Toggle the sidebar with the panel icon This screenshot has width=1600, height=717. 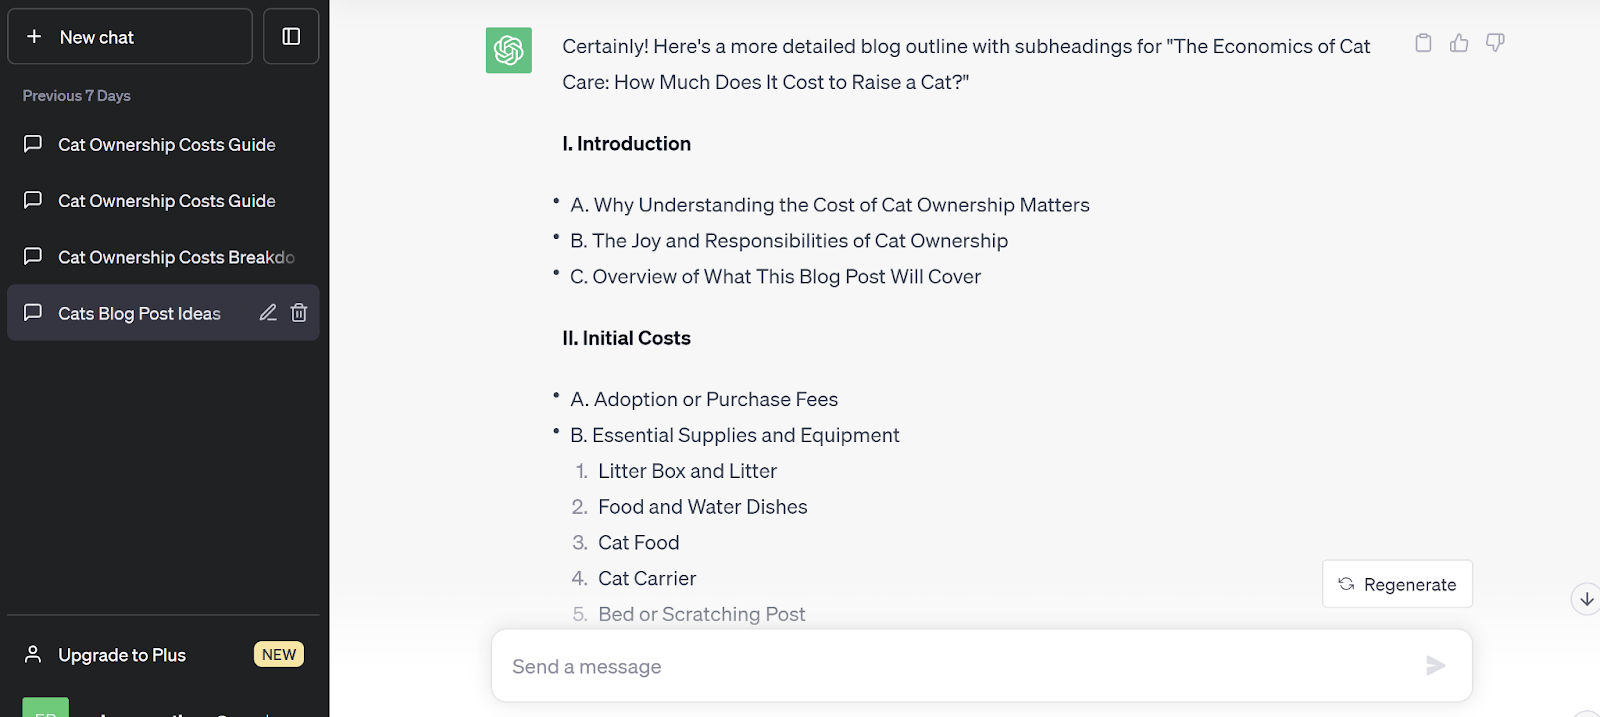click(291, 37)
